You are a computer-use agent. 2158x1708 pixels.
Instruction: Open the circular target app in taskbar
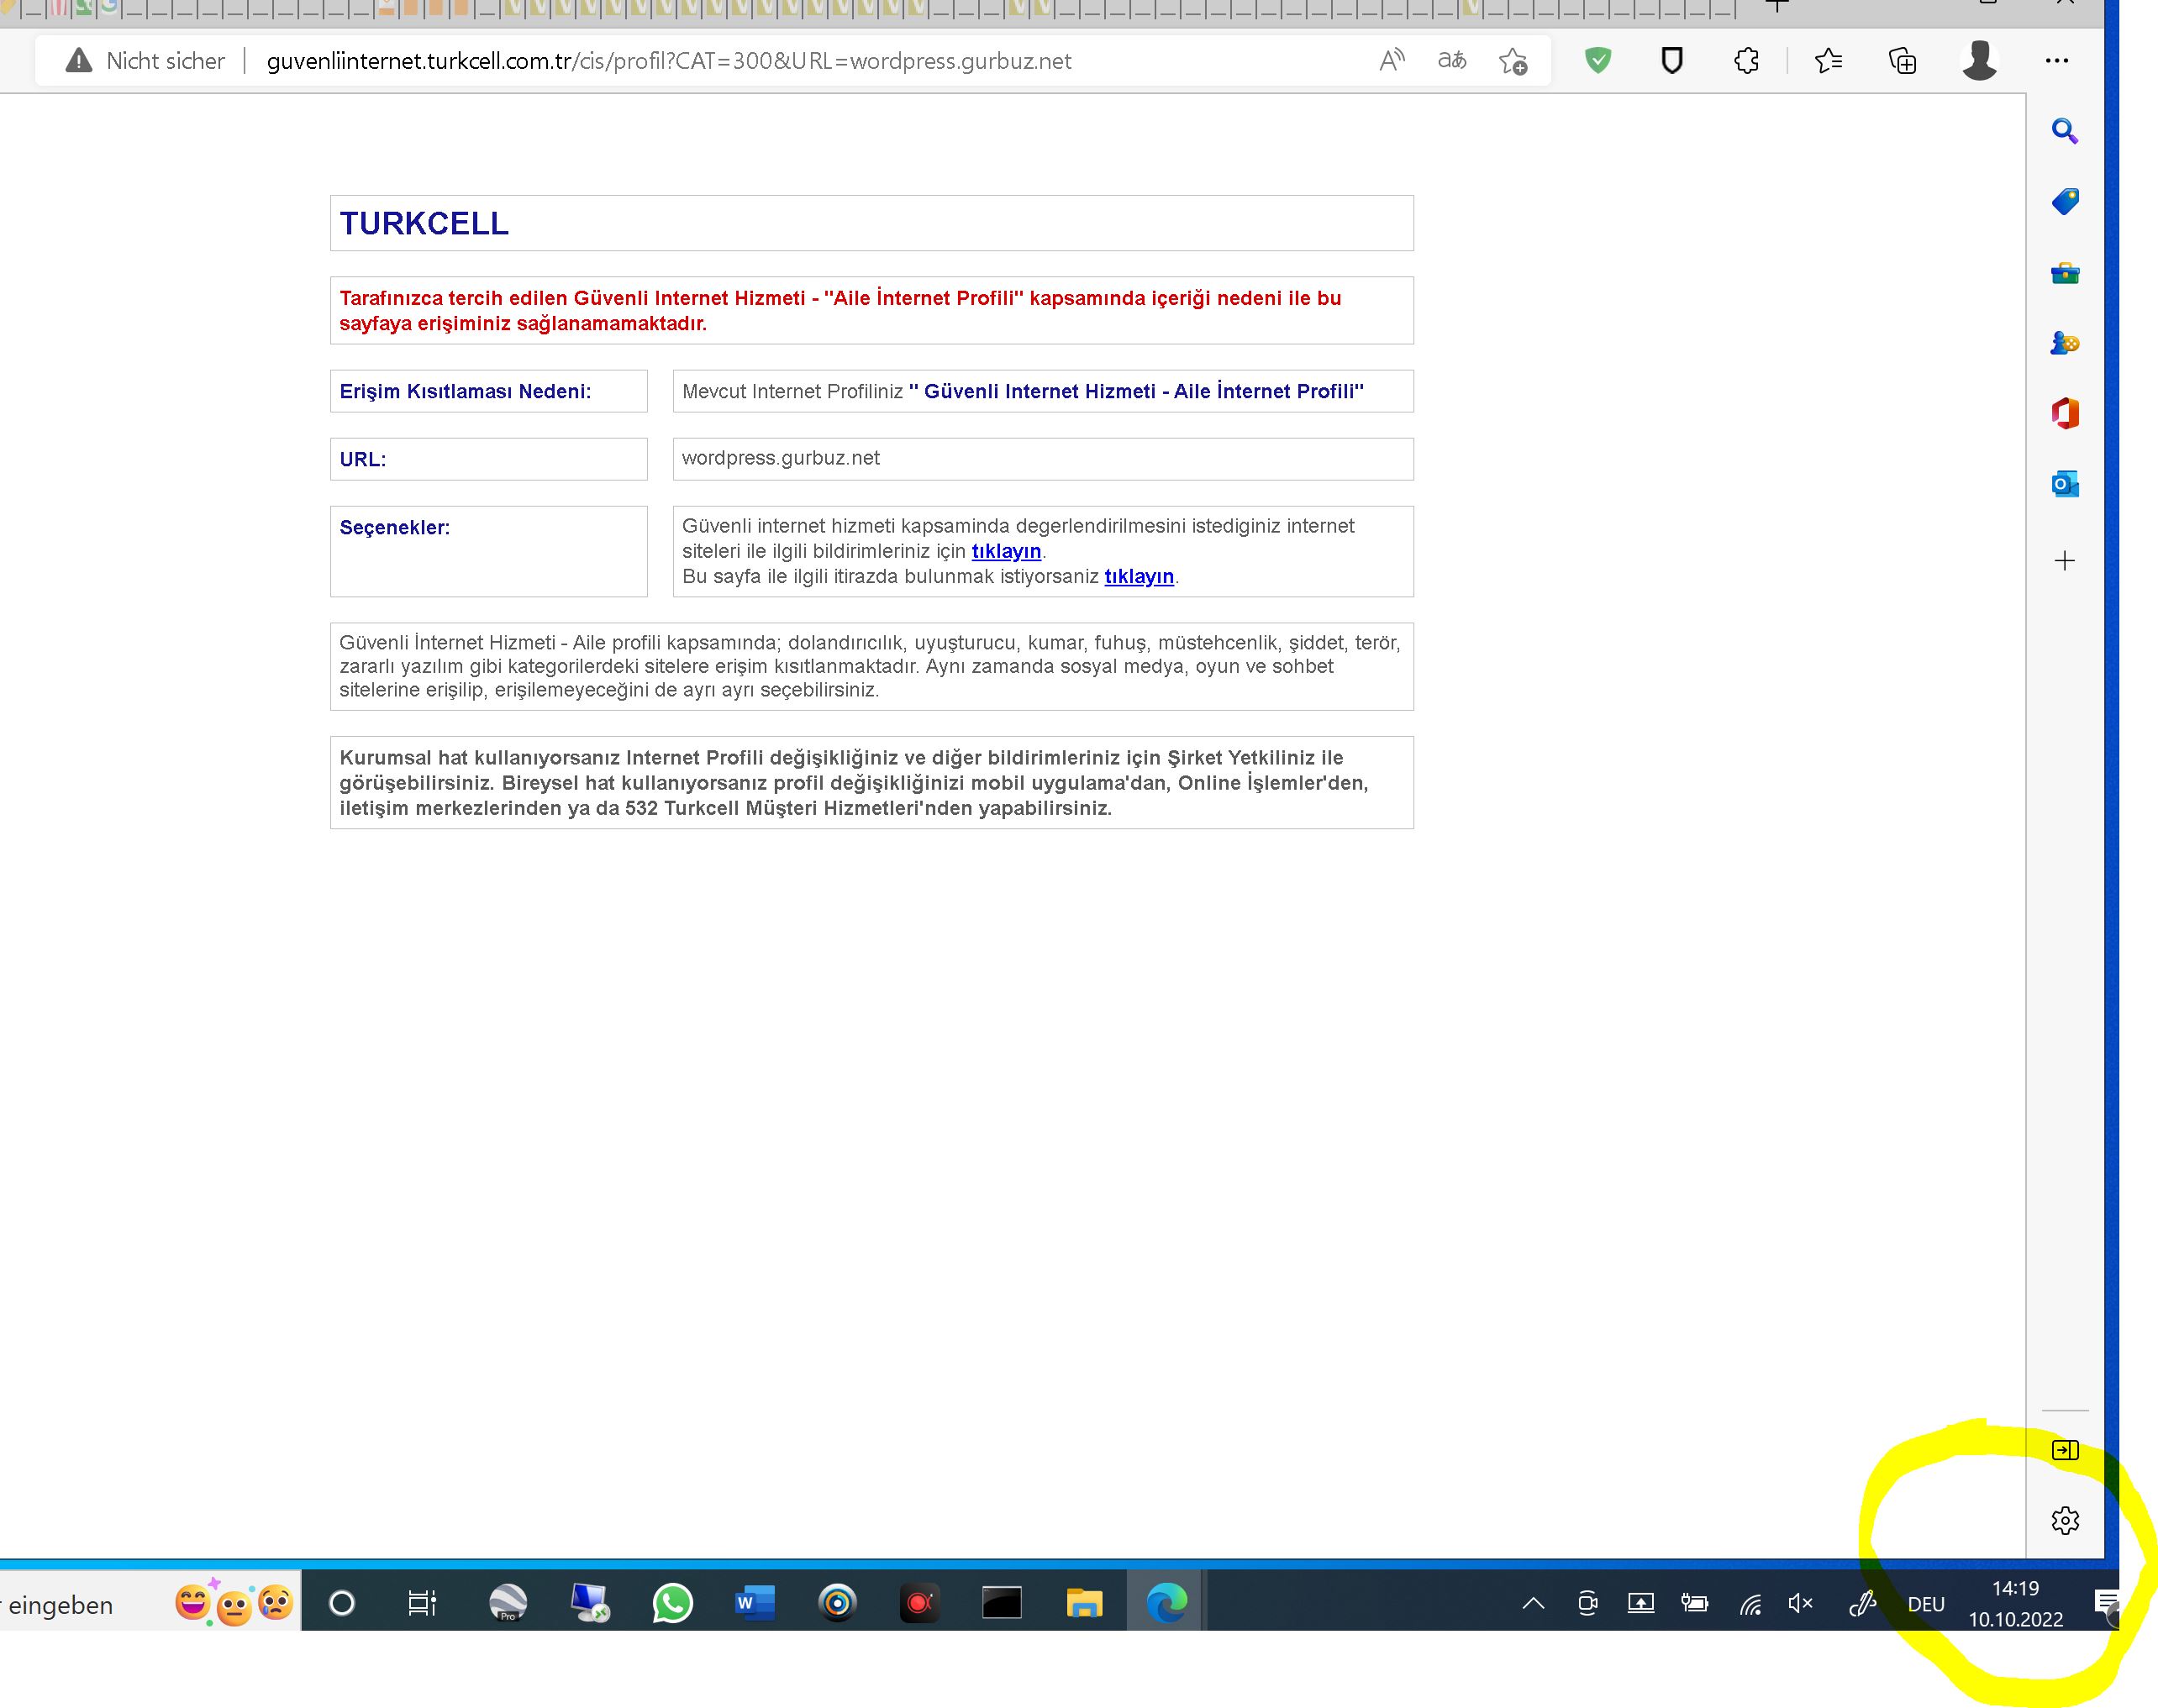(x=838, y=1604)
